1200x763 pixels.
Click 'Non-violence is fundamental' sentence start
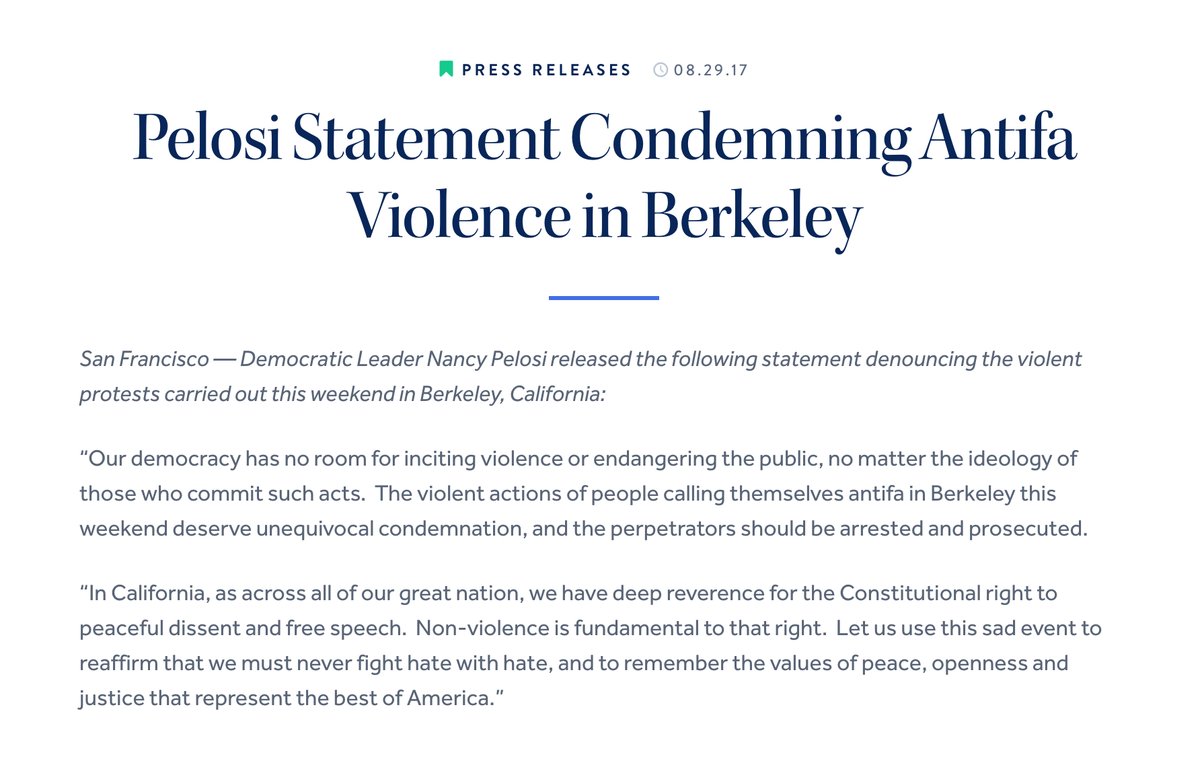533,628
